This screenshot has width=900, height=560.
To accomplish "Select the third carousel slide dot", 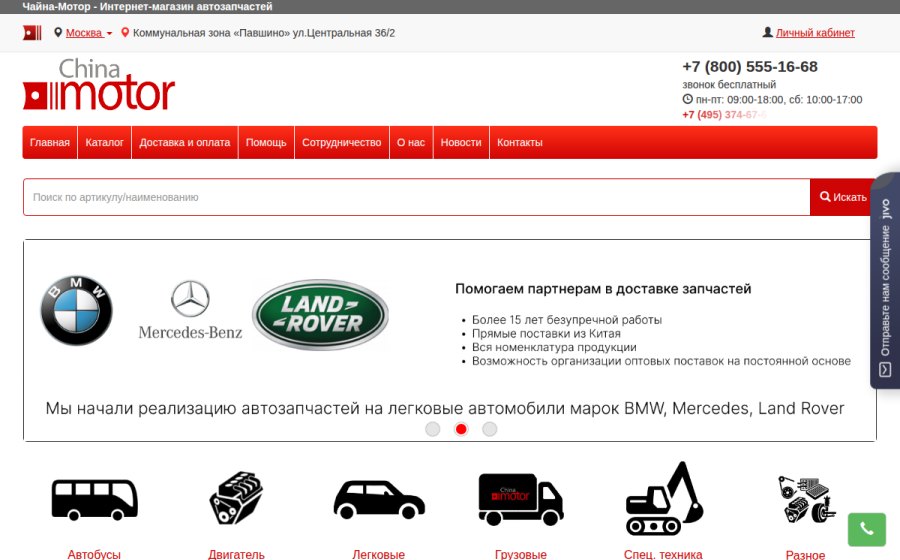I will point(490,429).
